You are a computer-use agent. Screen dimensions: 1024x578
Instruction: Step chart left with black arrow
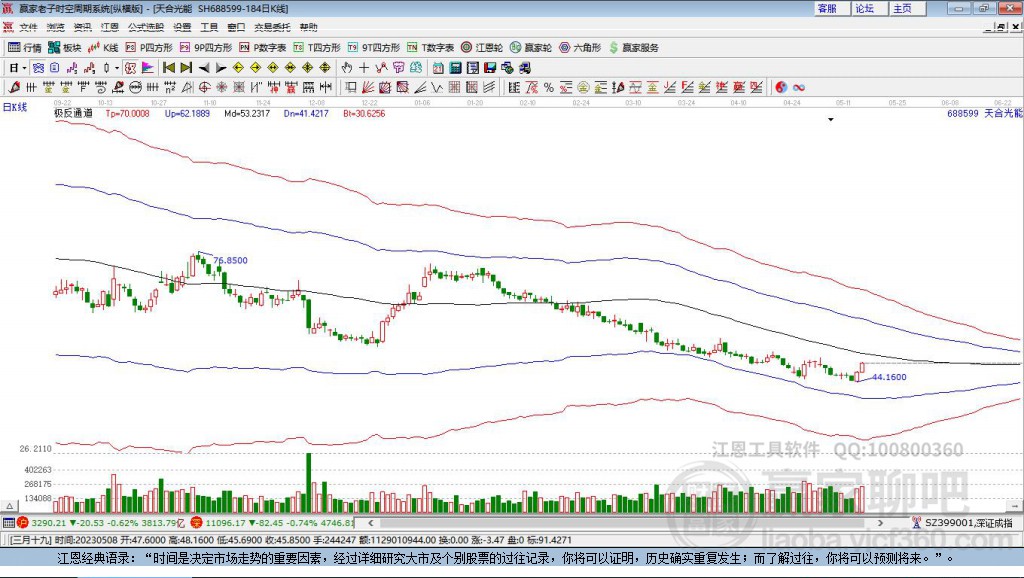point(204,68)
